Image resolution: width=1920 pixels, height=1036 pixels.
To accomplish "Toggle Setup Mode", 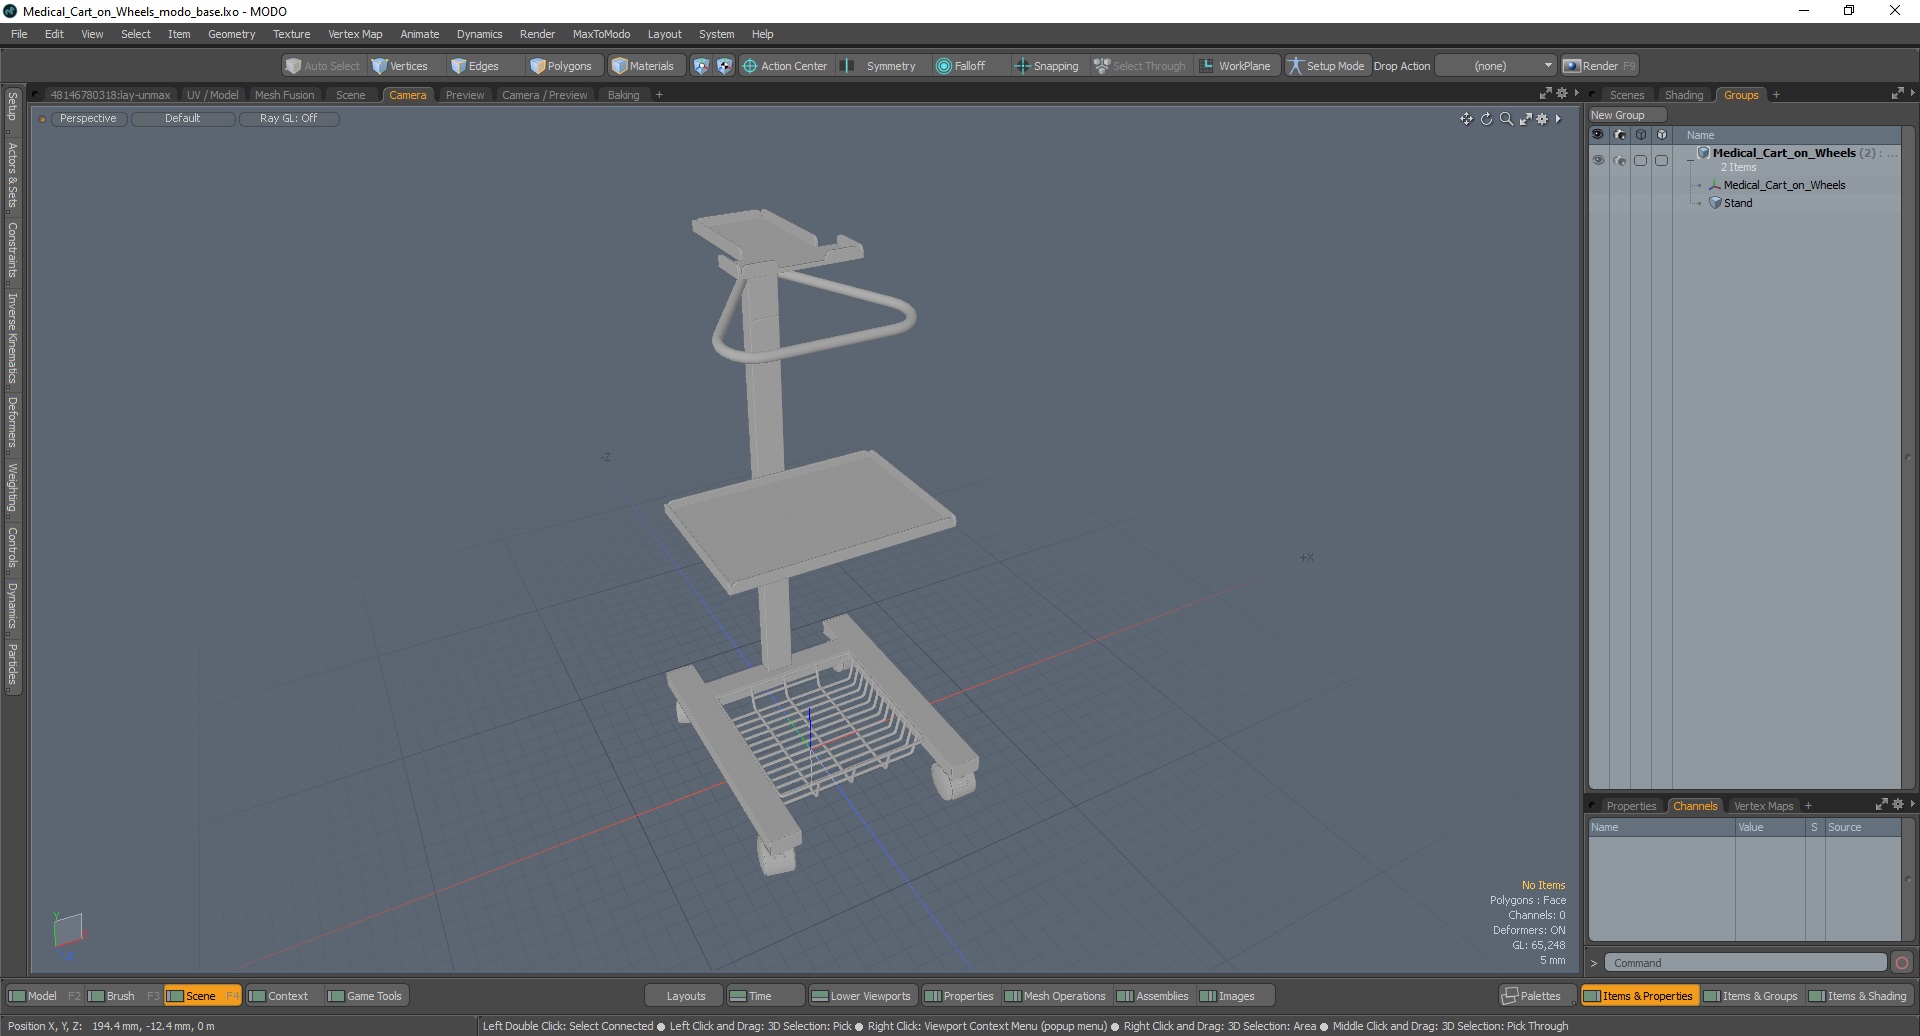I will pyautogui.click(x=1326, y=66).
